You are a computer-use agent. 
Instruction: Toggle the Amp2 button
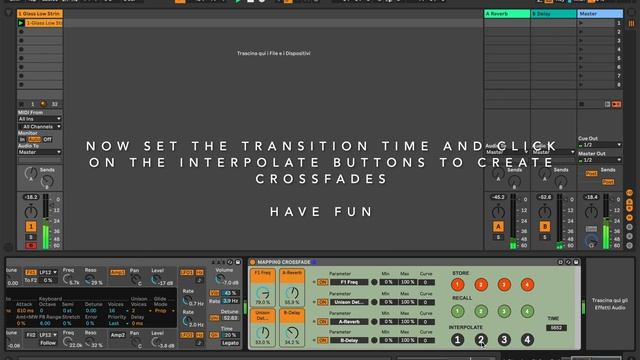click(118, 335)
